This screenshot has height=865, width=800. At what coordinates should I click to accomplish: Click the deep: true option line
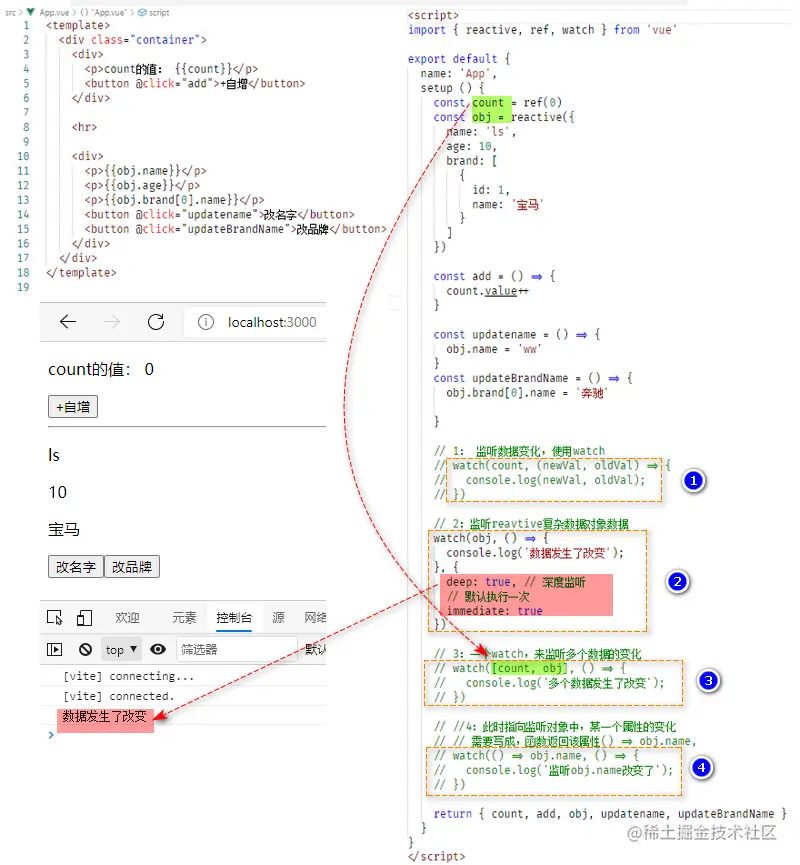point(516,582)
